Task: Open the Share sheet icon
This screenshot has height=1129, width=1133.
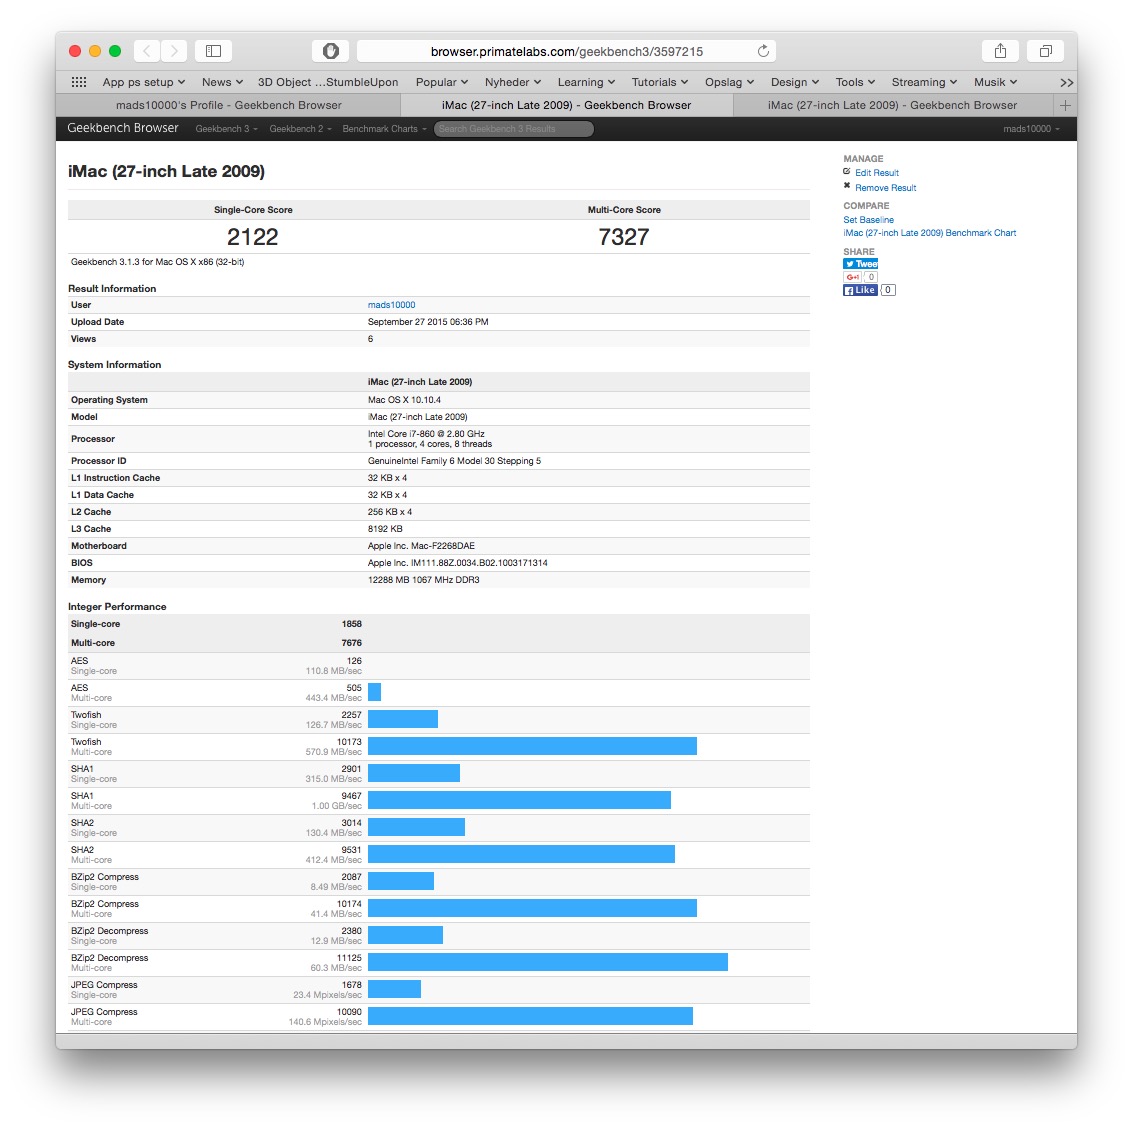Action: (x=1000, y=51)
